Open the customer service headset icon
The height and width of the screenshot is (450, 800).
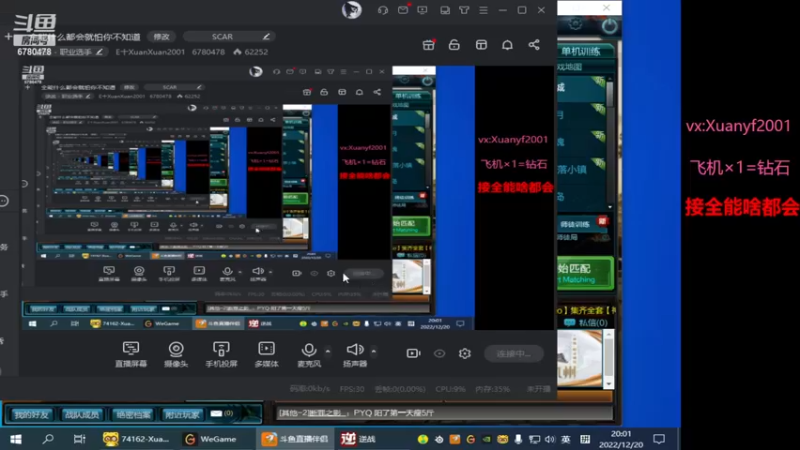383,10
